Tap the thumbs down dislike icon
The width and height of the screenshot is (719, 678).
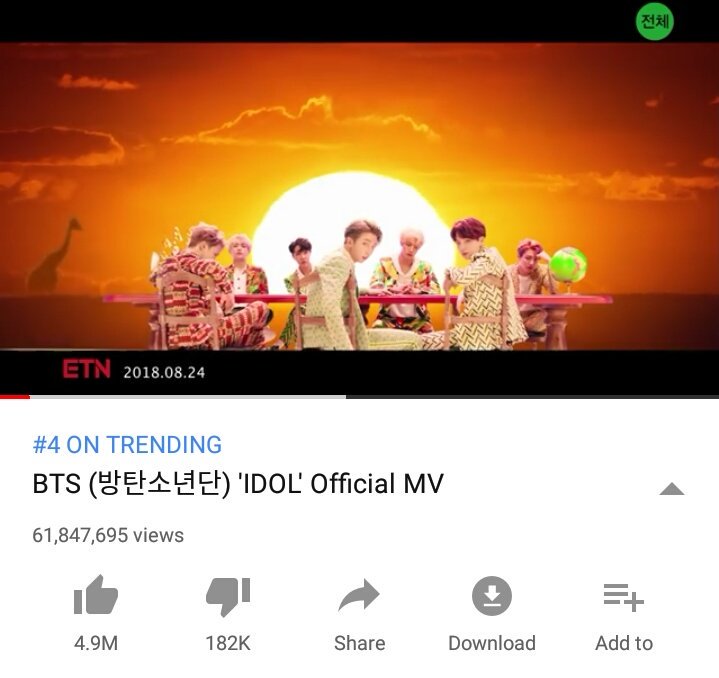(x=228, y=597)
